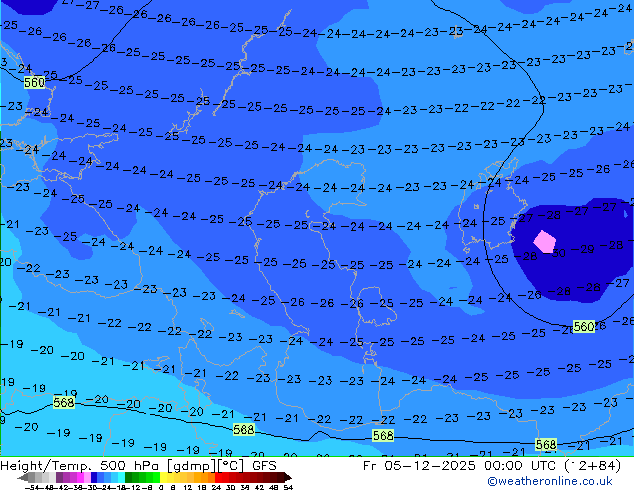This screenshot has height=490, width=634.
Task: Click the dark blue swatch in the color legend
Action: (94, 477)
